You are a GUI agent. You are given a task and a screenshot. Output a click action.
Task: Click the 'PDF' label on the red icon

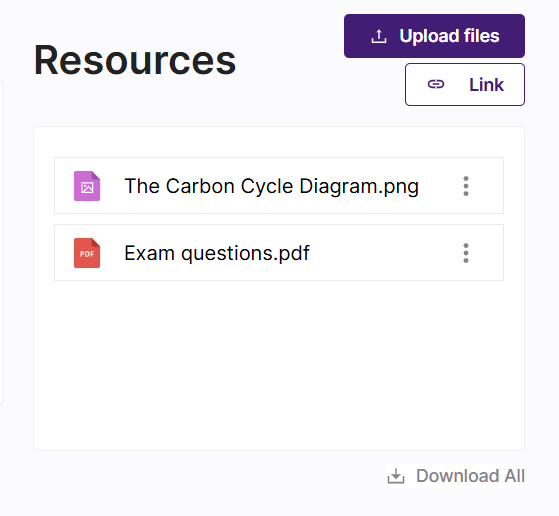87,254
